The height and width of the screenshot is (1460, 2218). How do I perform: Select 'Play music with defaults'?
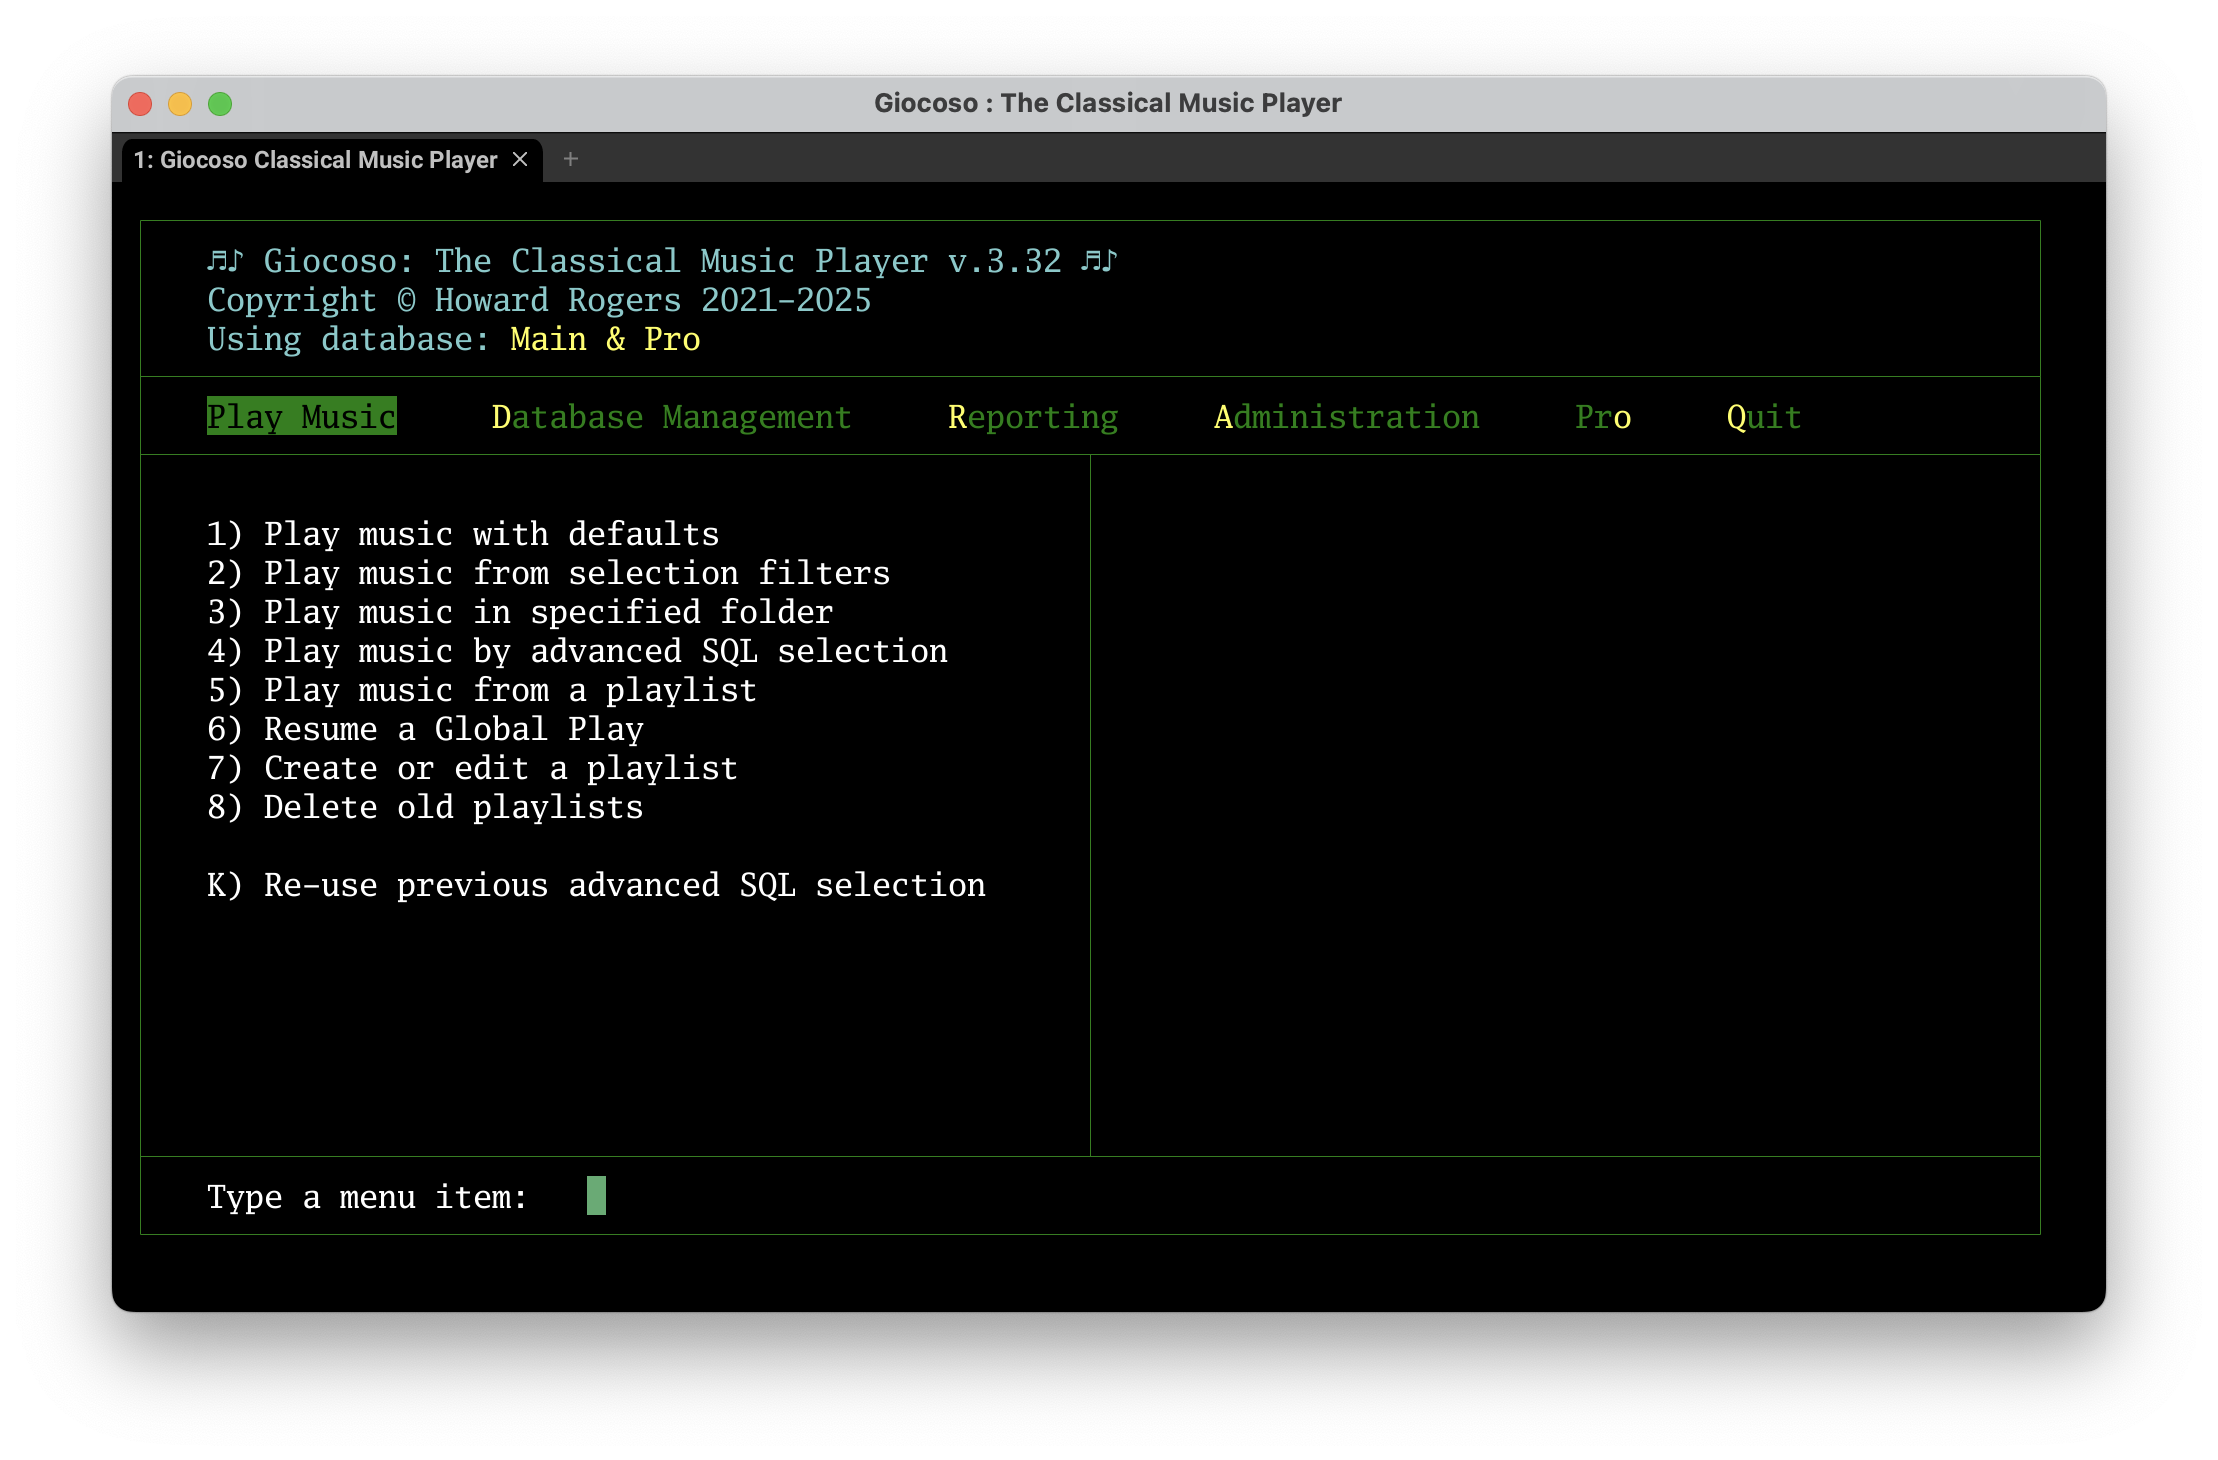coord(462,533)
